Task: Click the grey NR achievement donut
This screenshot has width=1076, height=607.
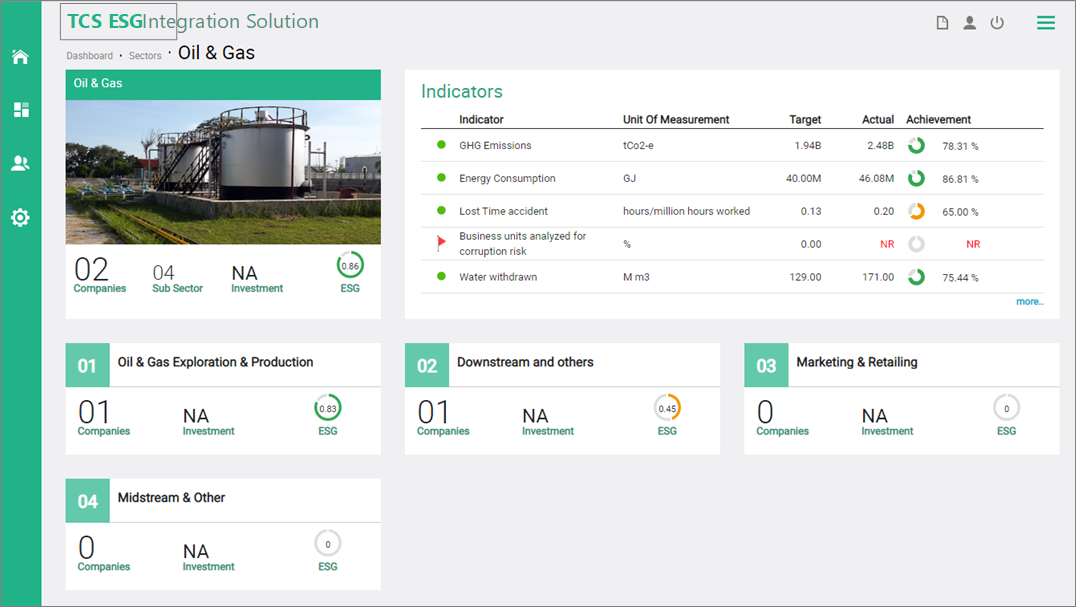Action: 916,244
